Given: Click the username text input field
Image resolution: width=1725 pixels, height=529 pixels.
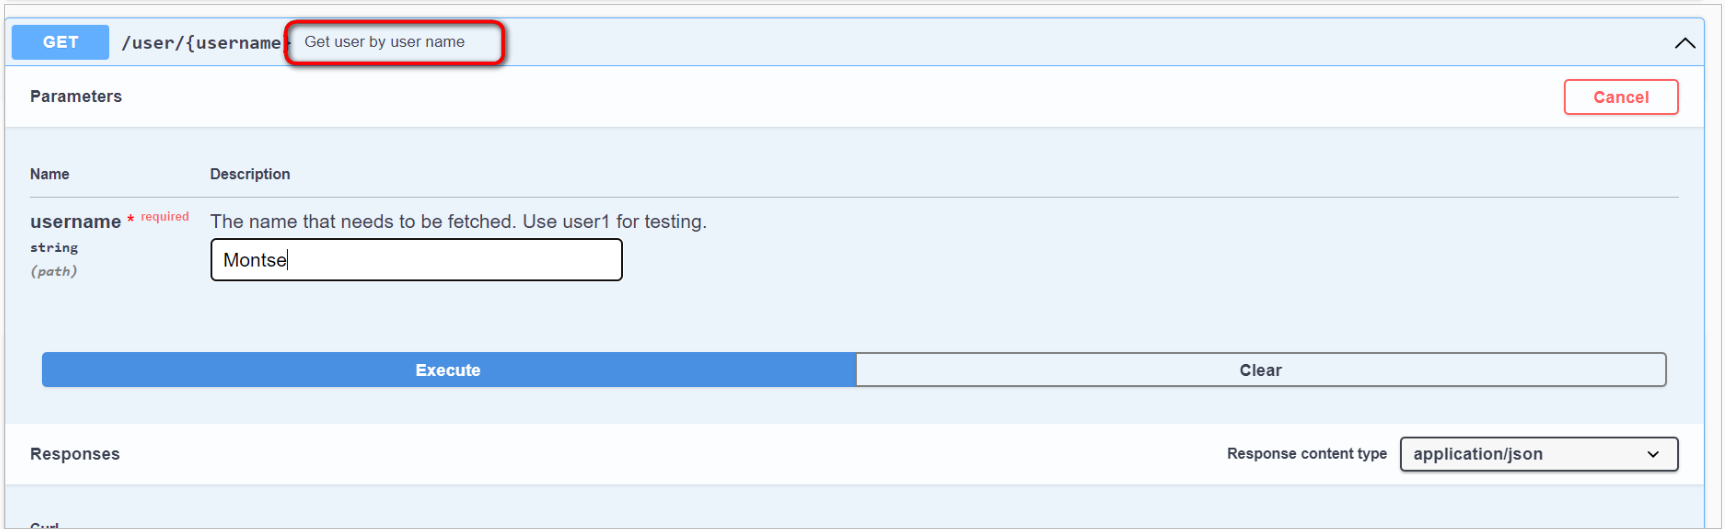Looking at the screenshot, I should 416,260.
